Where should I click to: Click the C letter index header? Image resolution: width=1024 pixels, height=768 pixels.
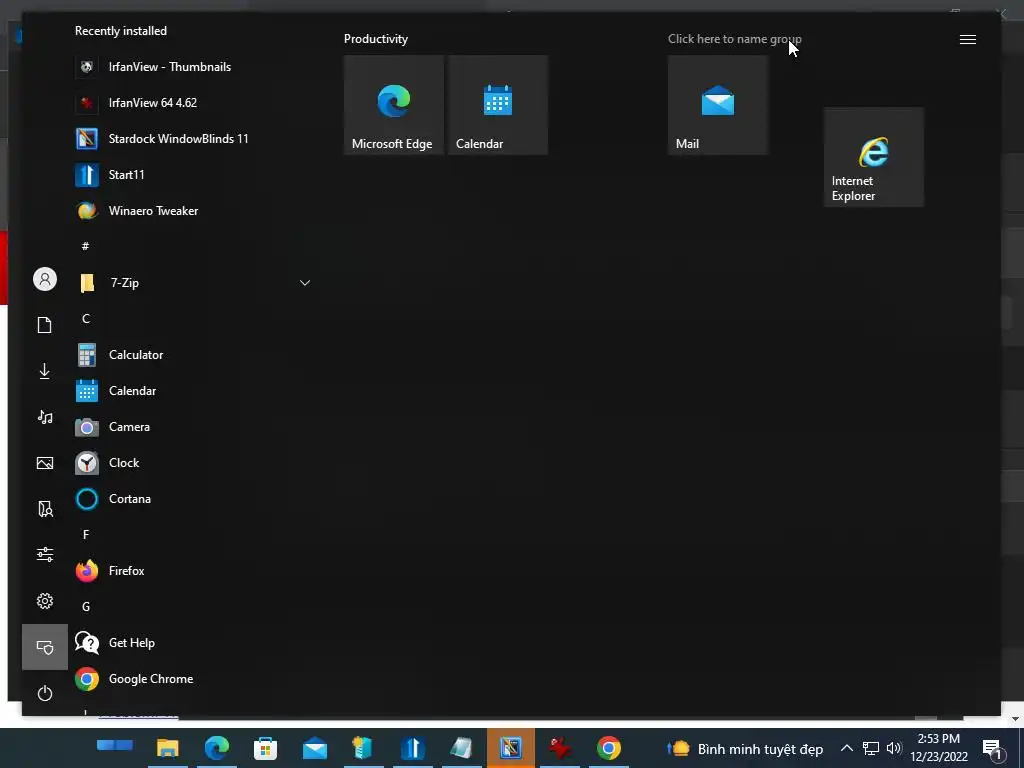[x=86, y=319]
